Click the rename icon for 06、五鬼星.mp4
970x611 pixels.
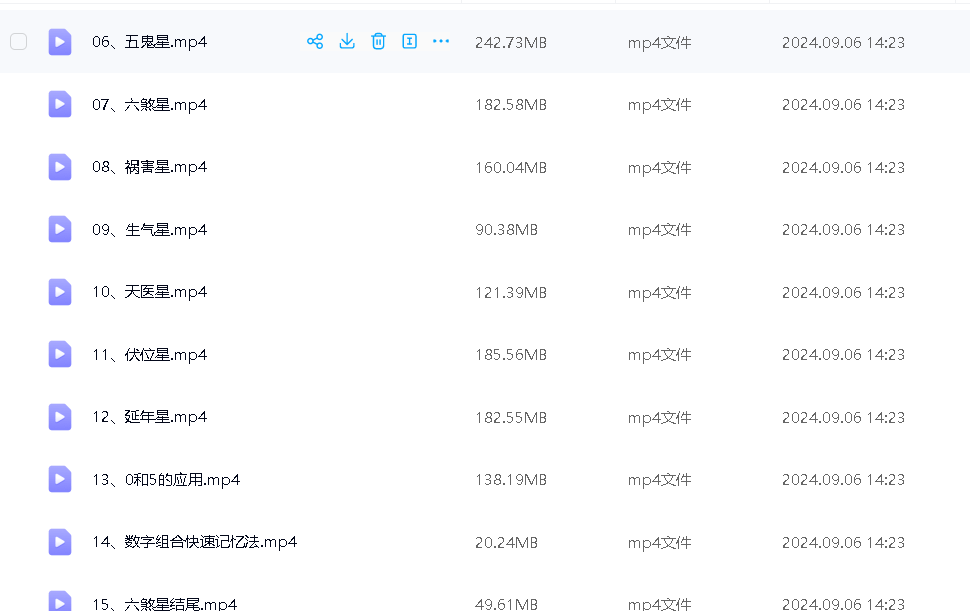click(x=409, y=41)
